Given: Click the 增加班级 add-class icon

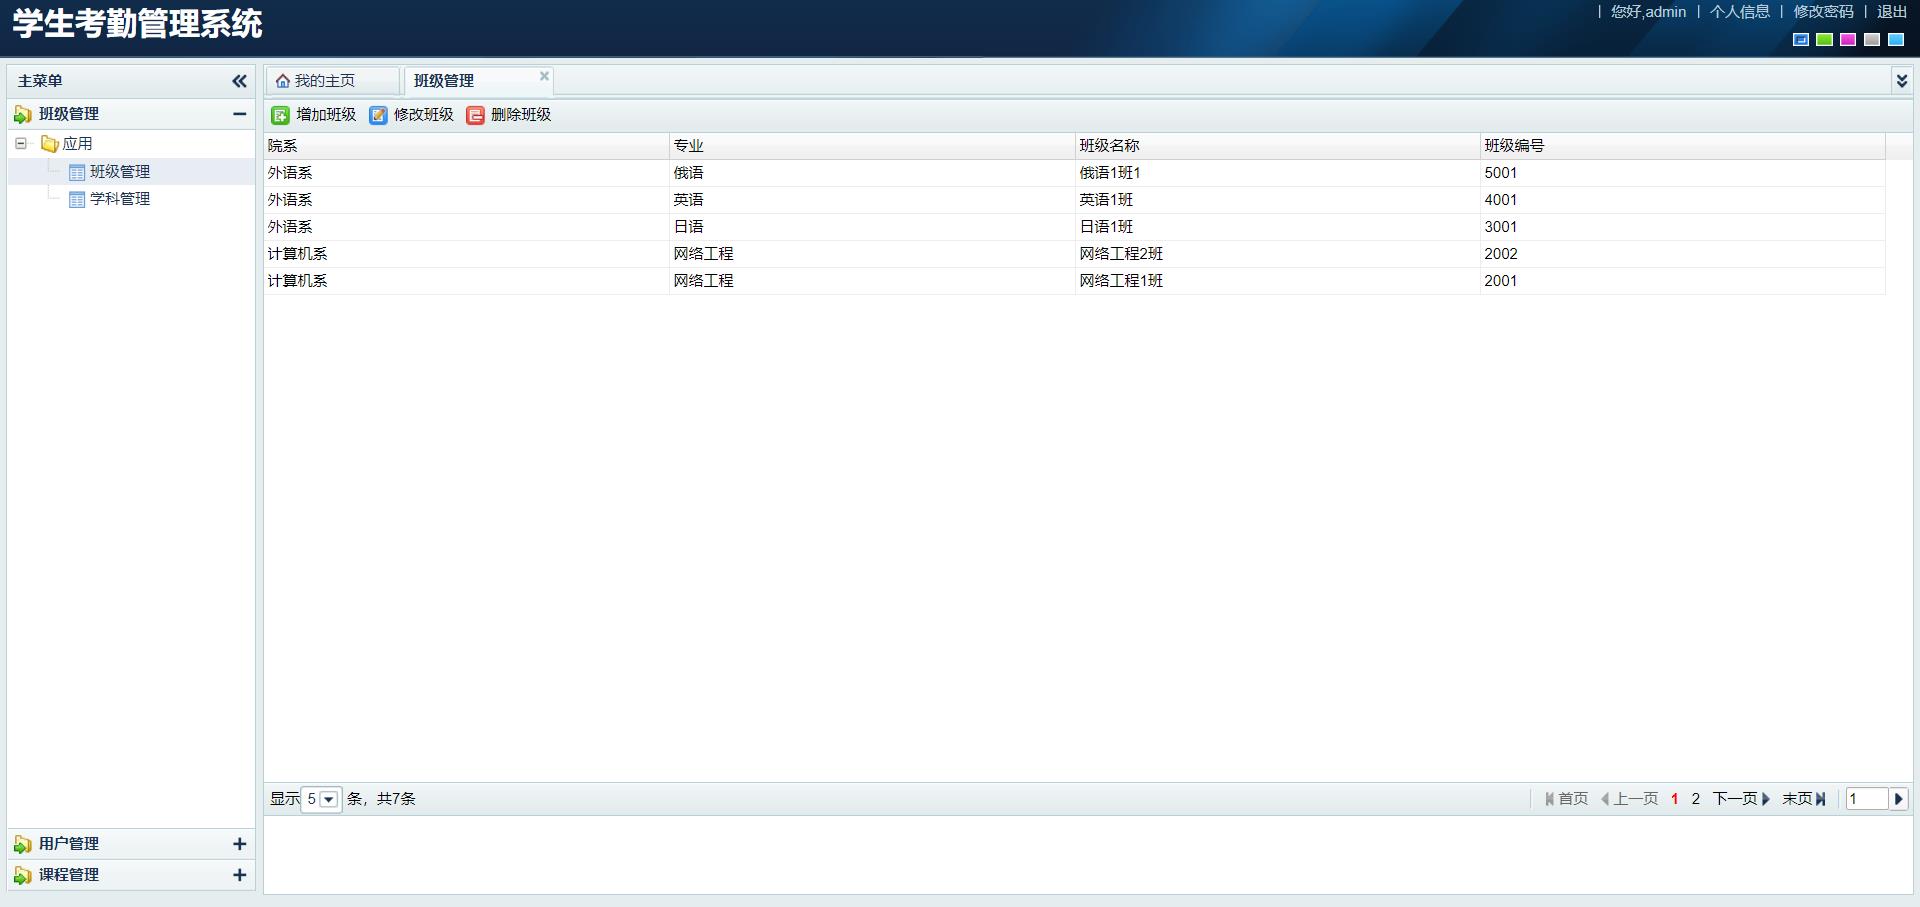Looking at the screenshot, I should 280,115.
